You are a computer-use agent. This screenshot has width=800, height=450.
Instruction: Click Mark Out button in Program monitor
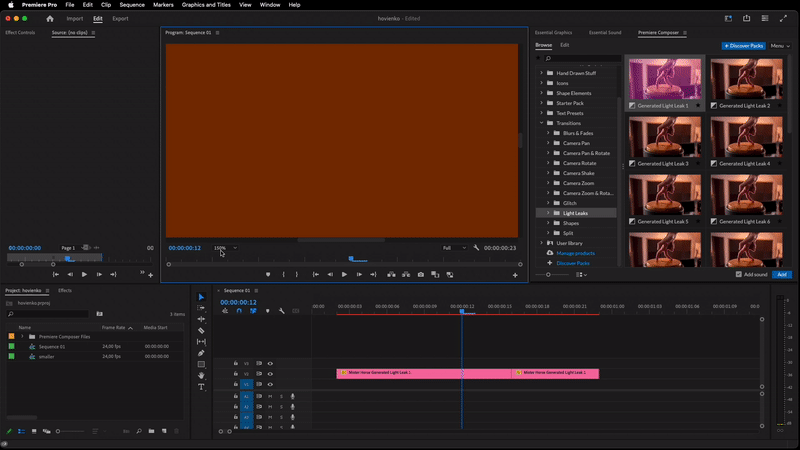pyautogui.click(x=296, y=274)
